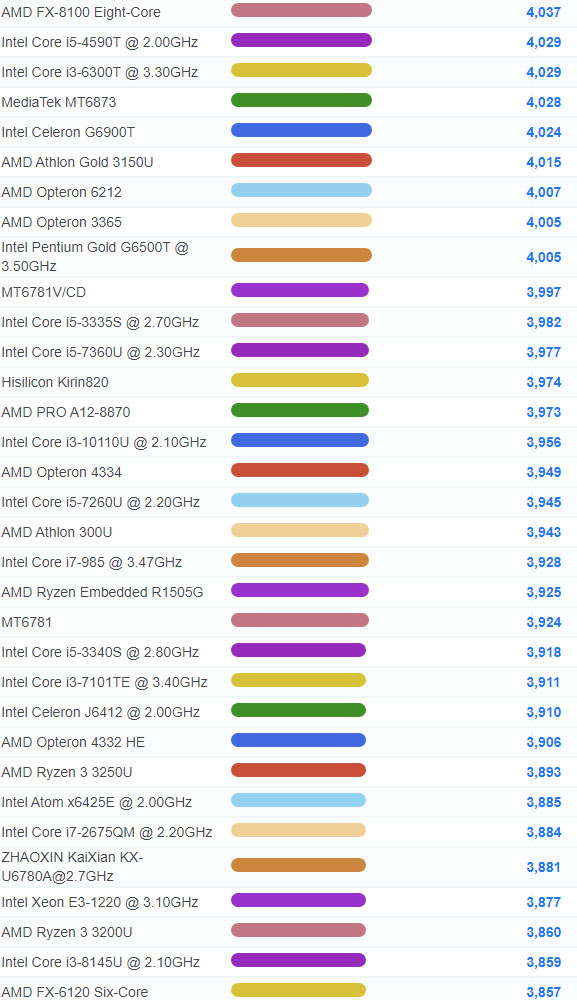Open ZHAOXIN KaiXian KX-U6780A@2.7GHz entry

72,866
